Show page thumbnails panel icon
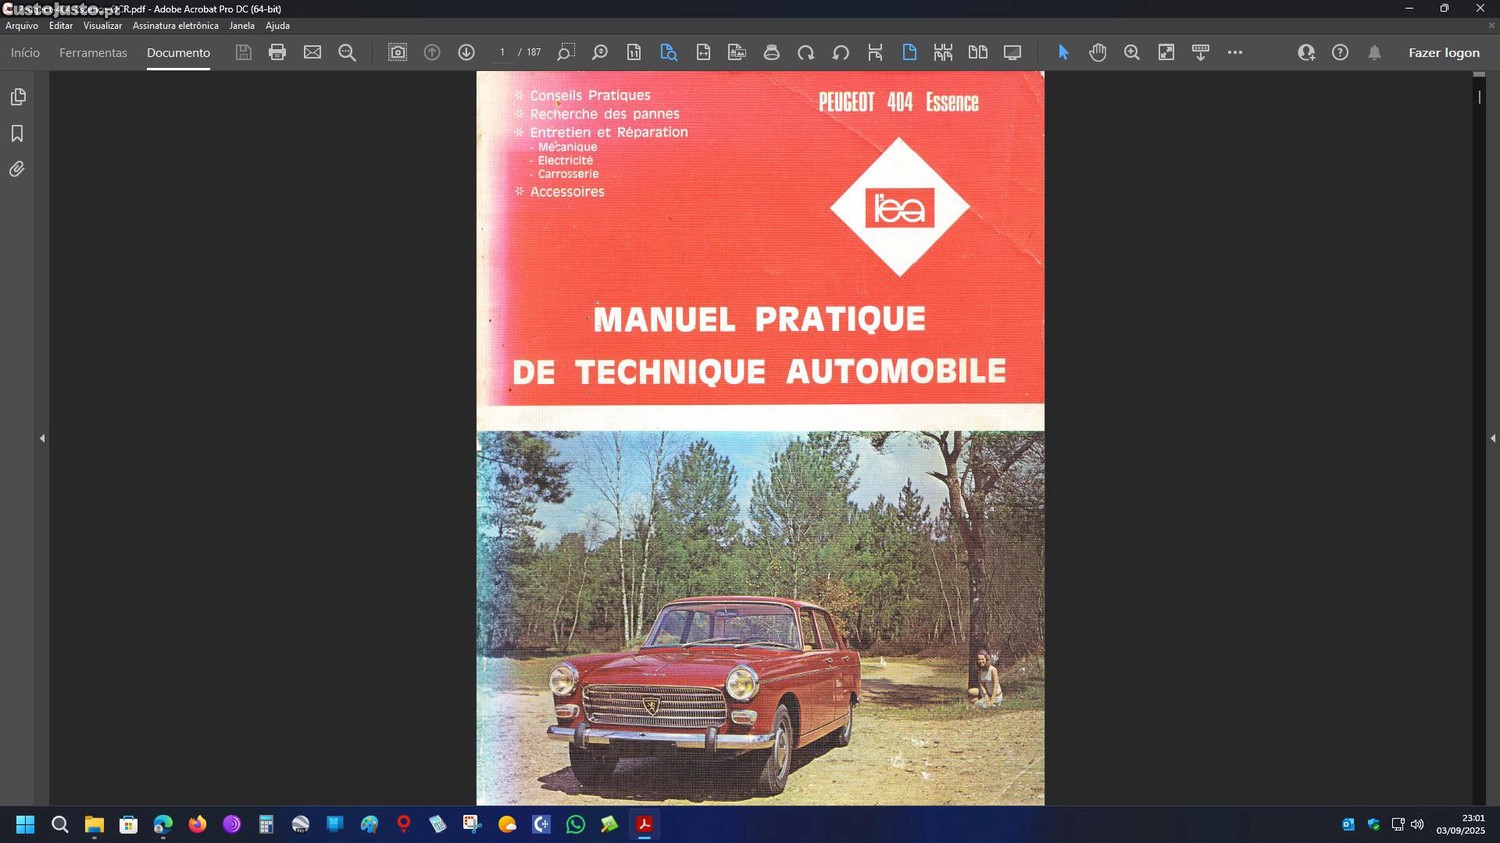 (x=17, y=97)
